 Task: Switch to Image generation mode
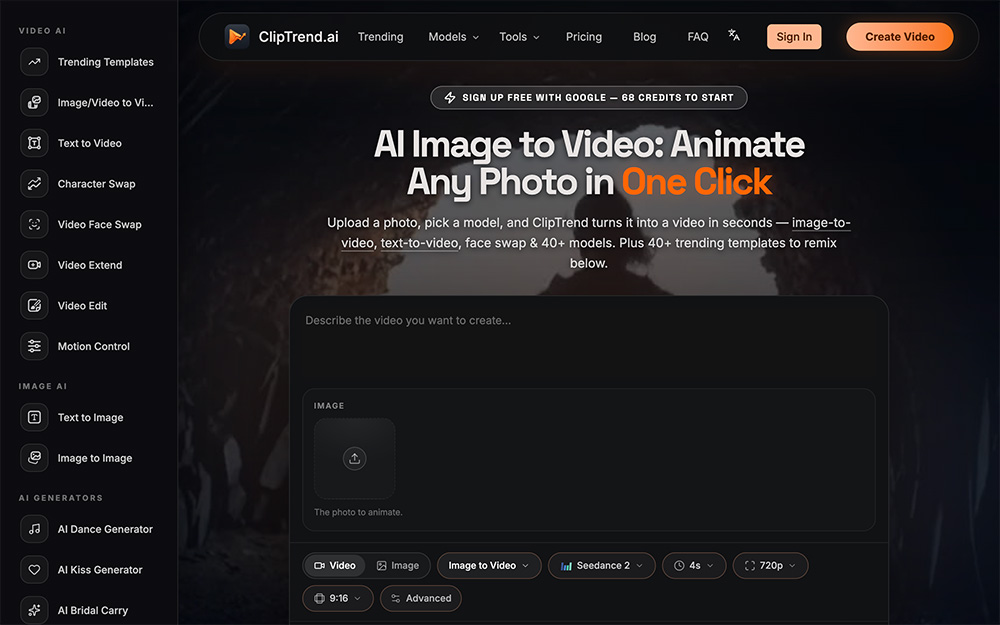coord(398,566)
